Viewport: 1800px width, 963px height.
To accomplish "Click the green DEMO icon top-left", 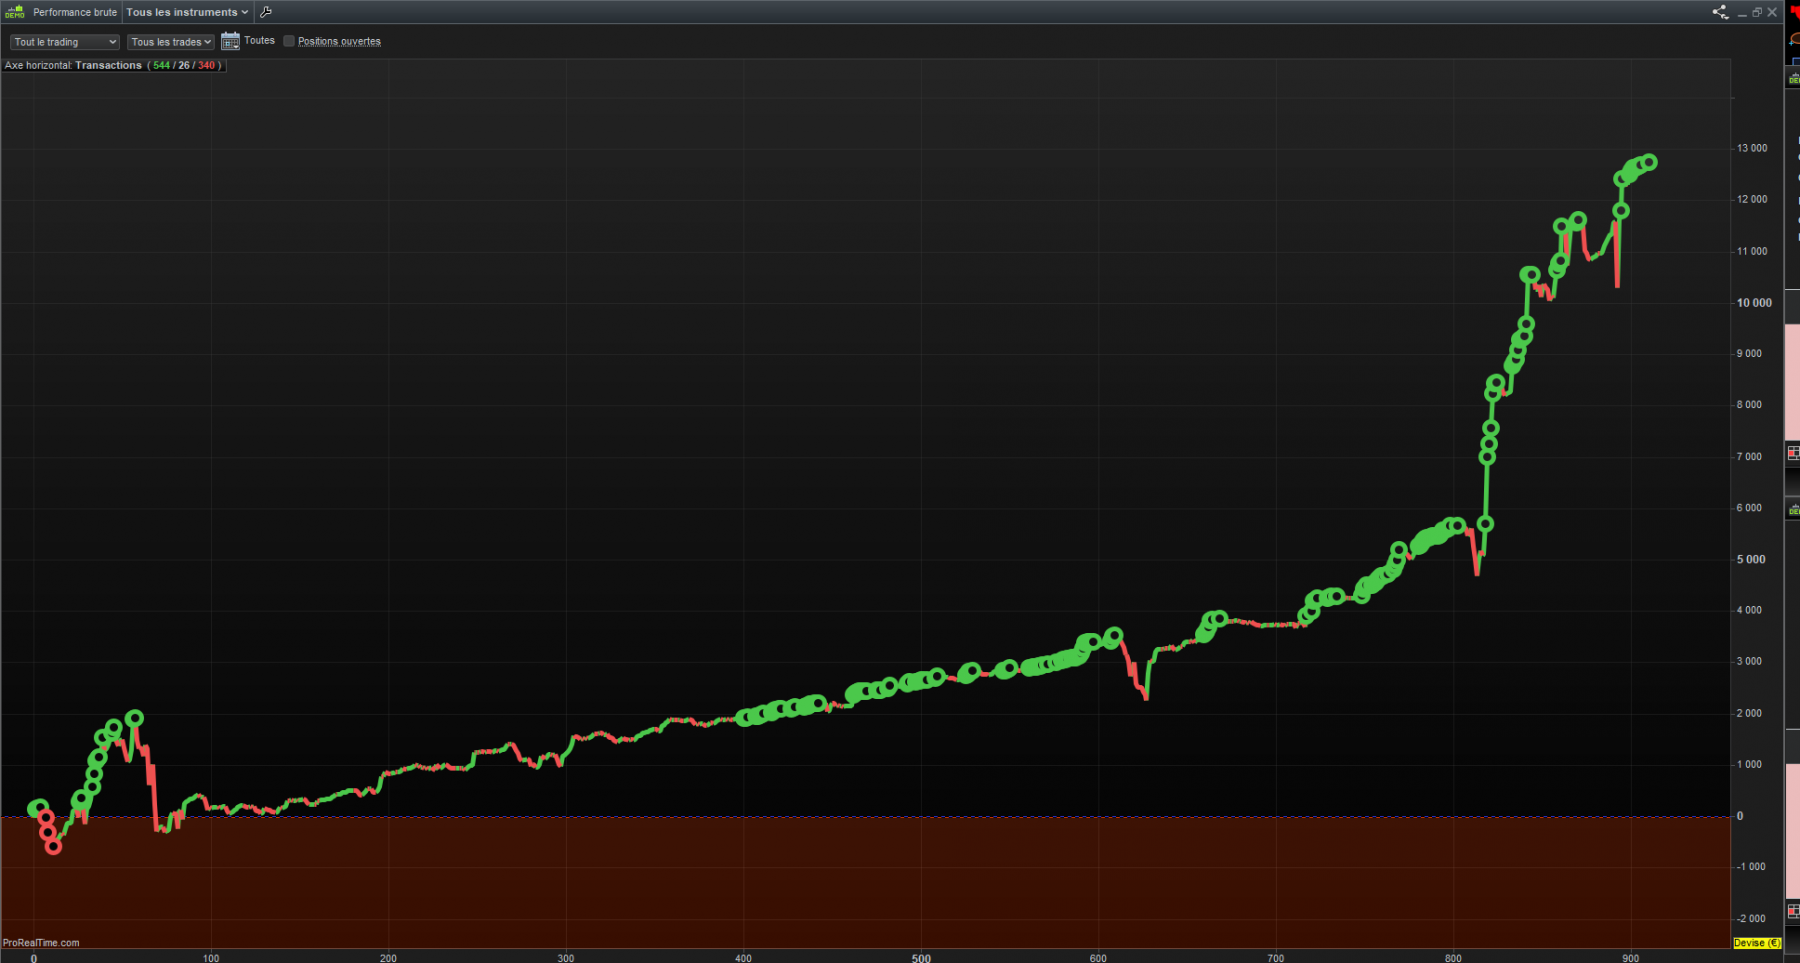I will click(14, 12).
